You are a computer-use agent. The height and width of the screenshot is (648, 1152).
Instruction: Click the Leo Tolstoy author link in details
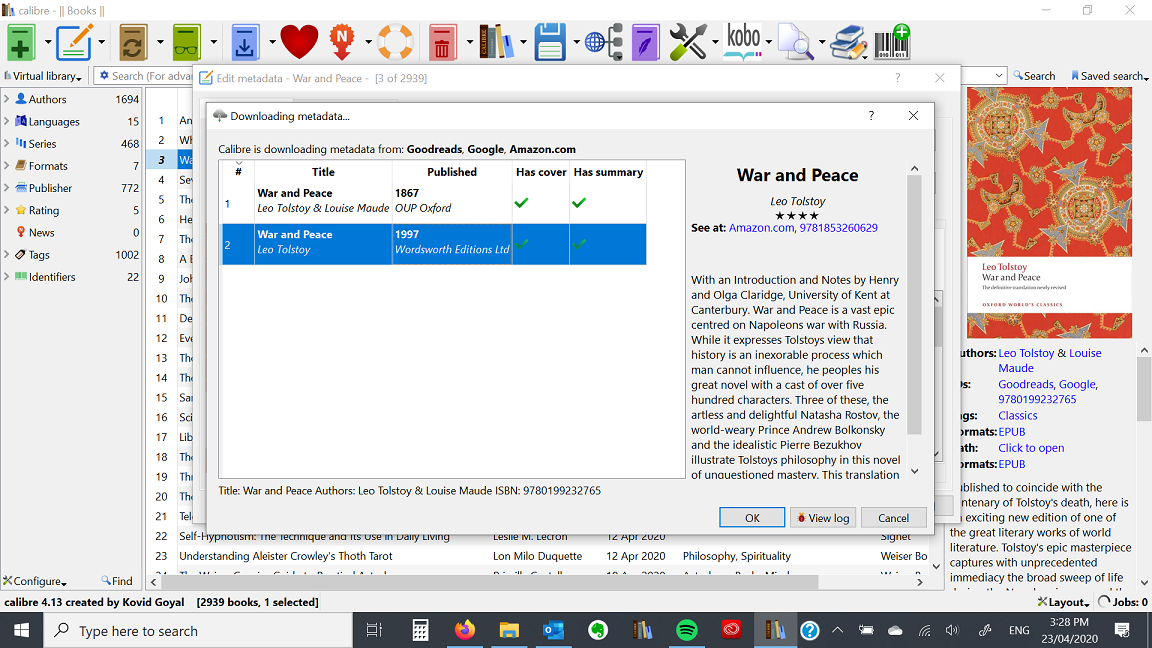coord(1026,353)
